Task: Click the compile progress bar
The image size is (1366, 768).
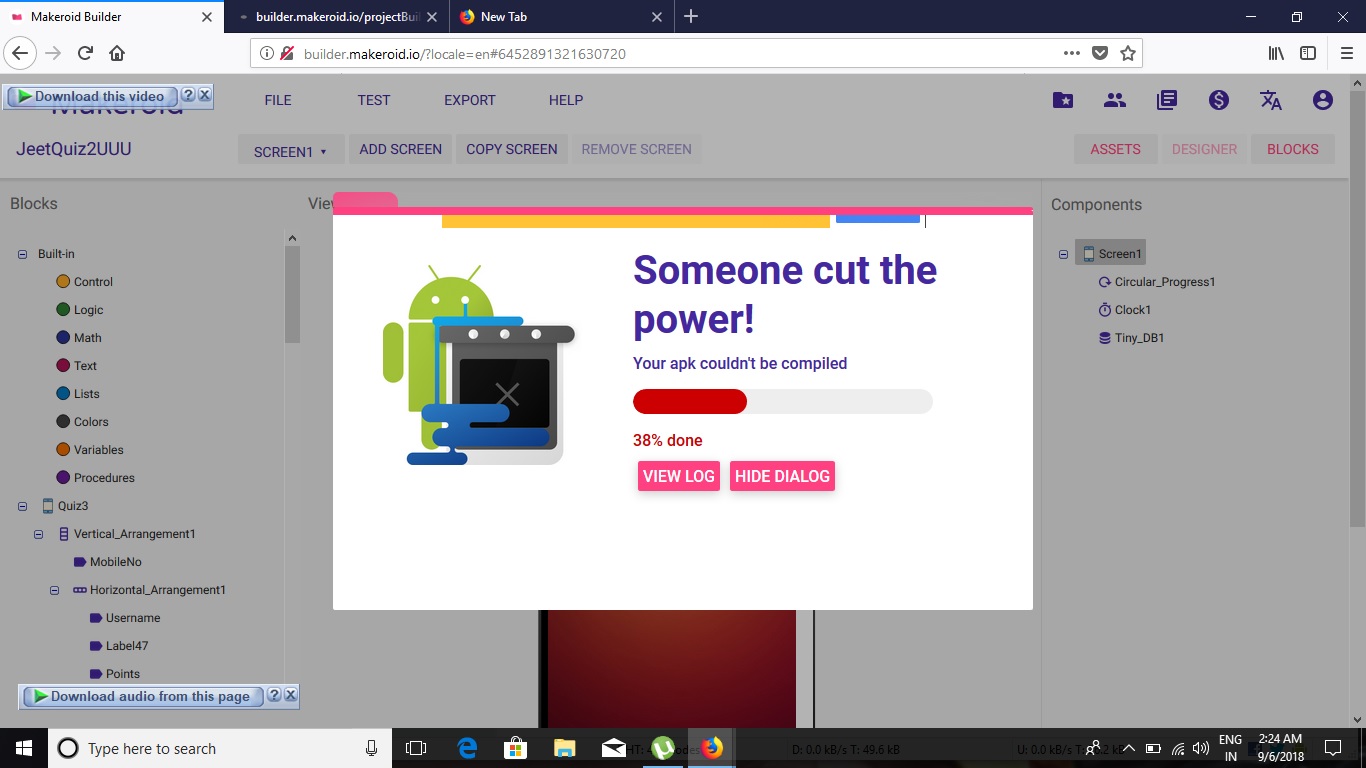Action: point(783,401)
